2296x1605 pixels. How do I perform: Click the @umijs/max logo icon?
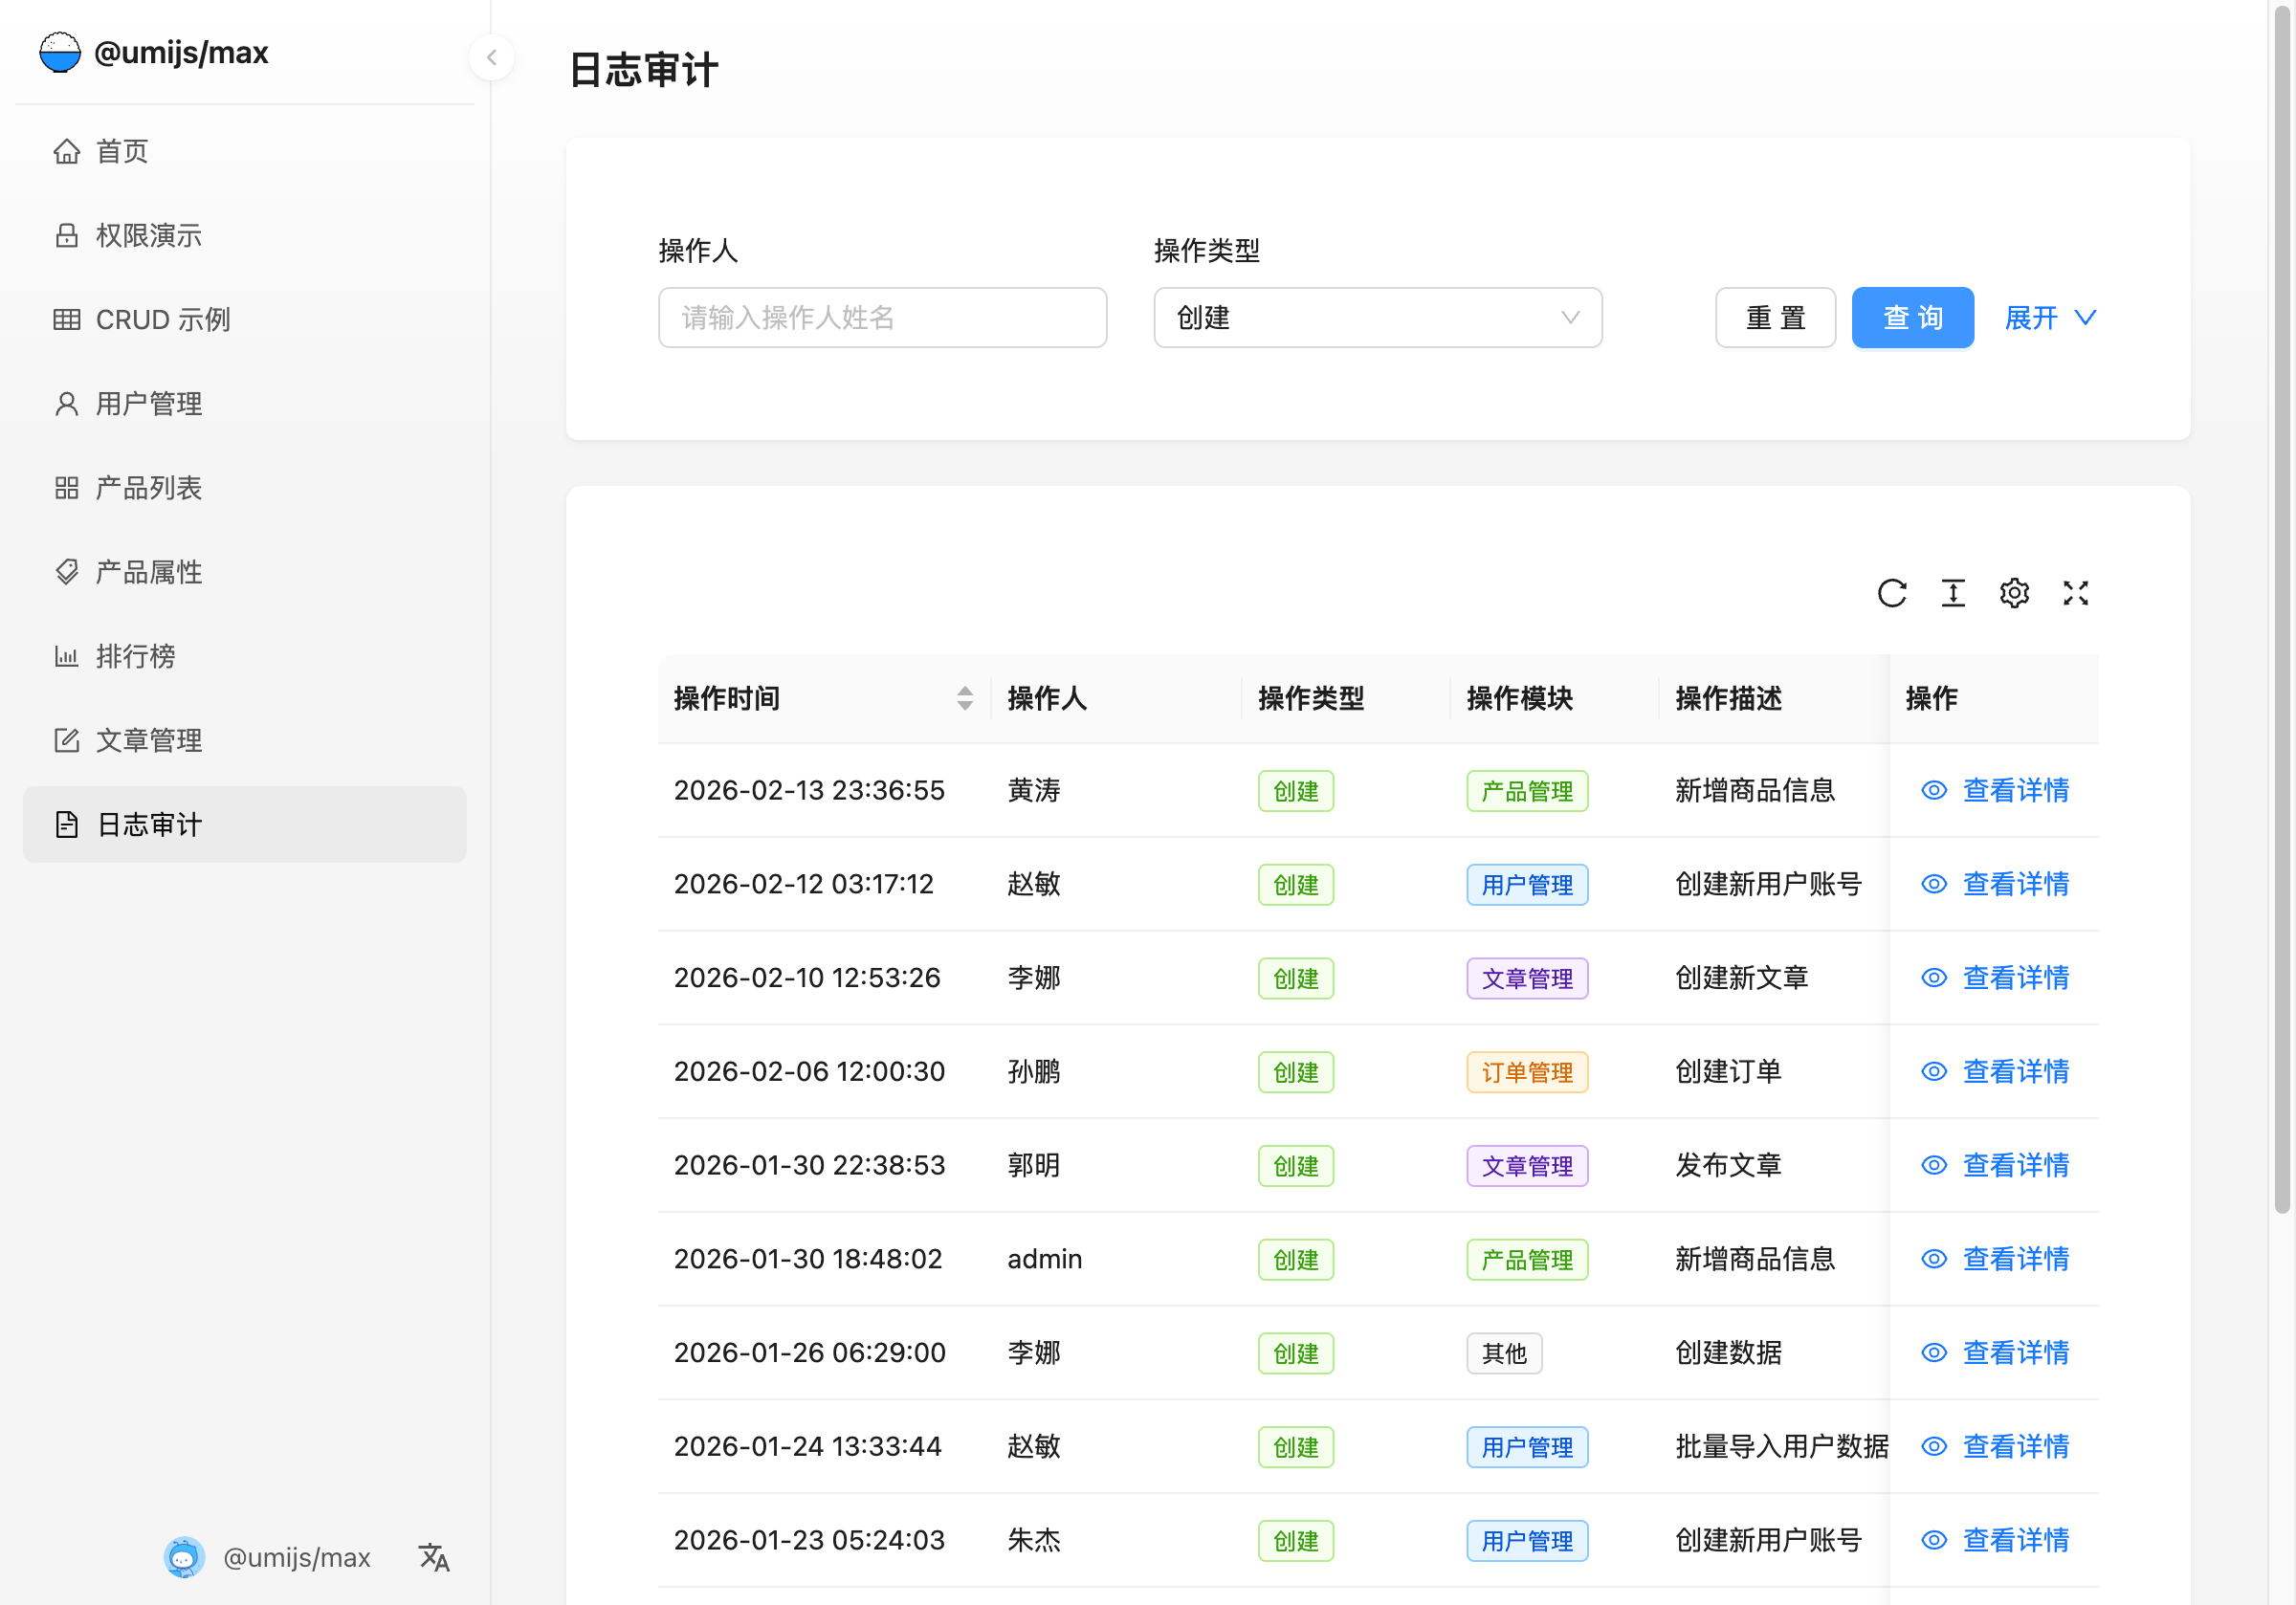(x=60, y=52)
